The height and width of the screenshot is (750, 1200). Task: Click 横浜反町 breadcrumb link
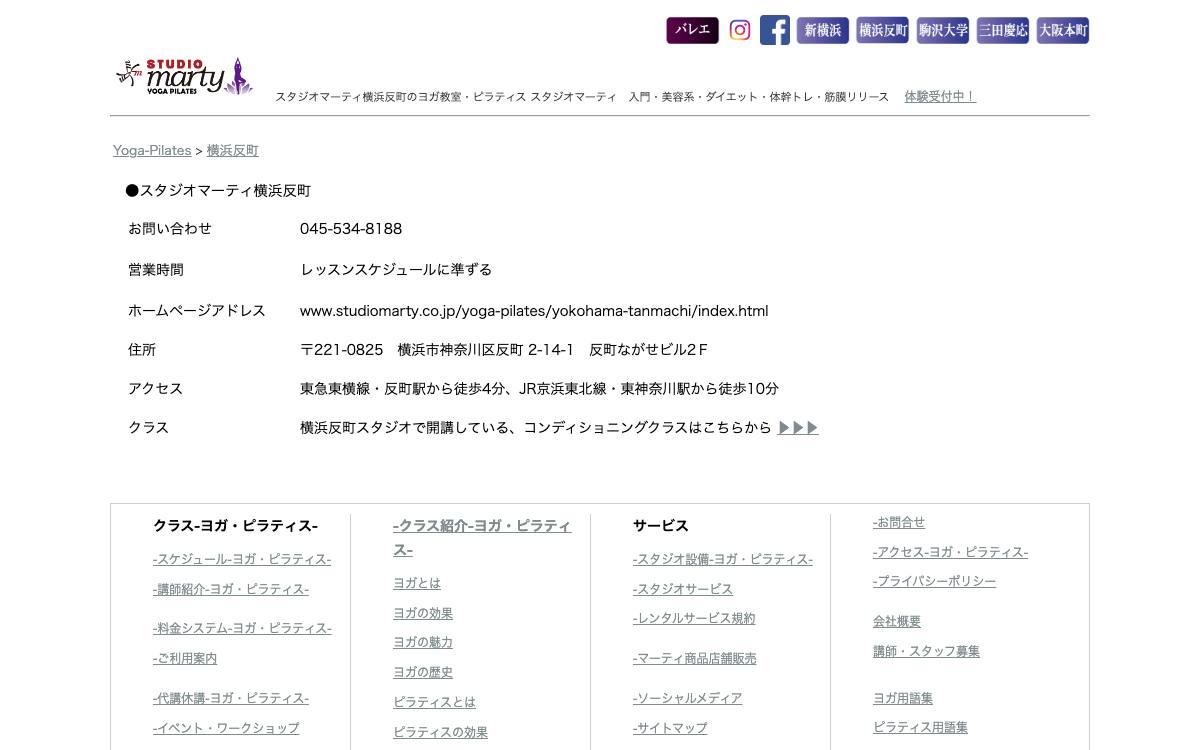[232, 150]
